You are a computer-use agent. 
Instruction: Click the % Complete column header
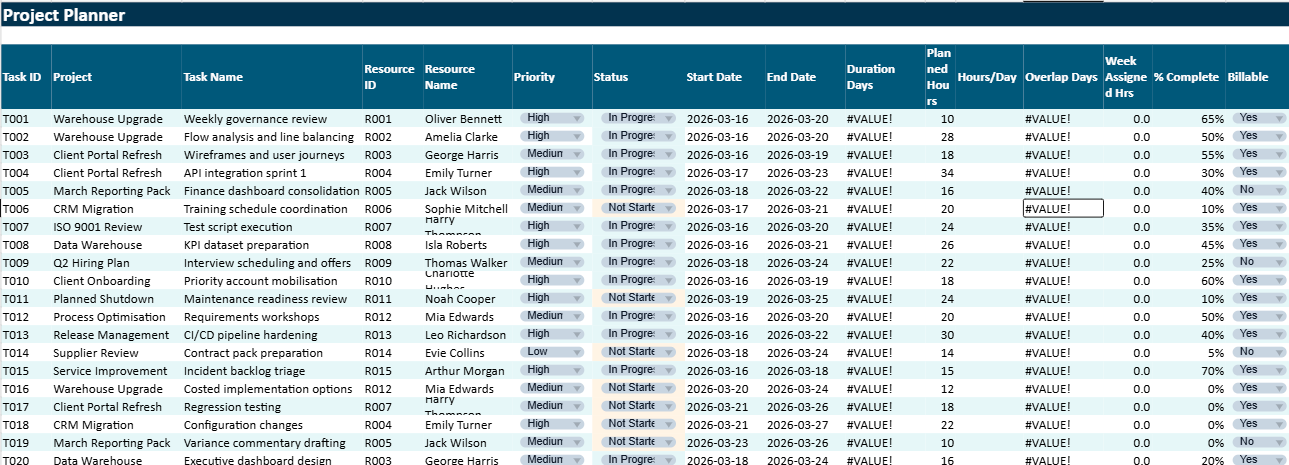1186,77
